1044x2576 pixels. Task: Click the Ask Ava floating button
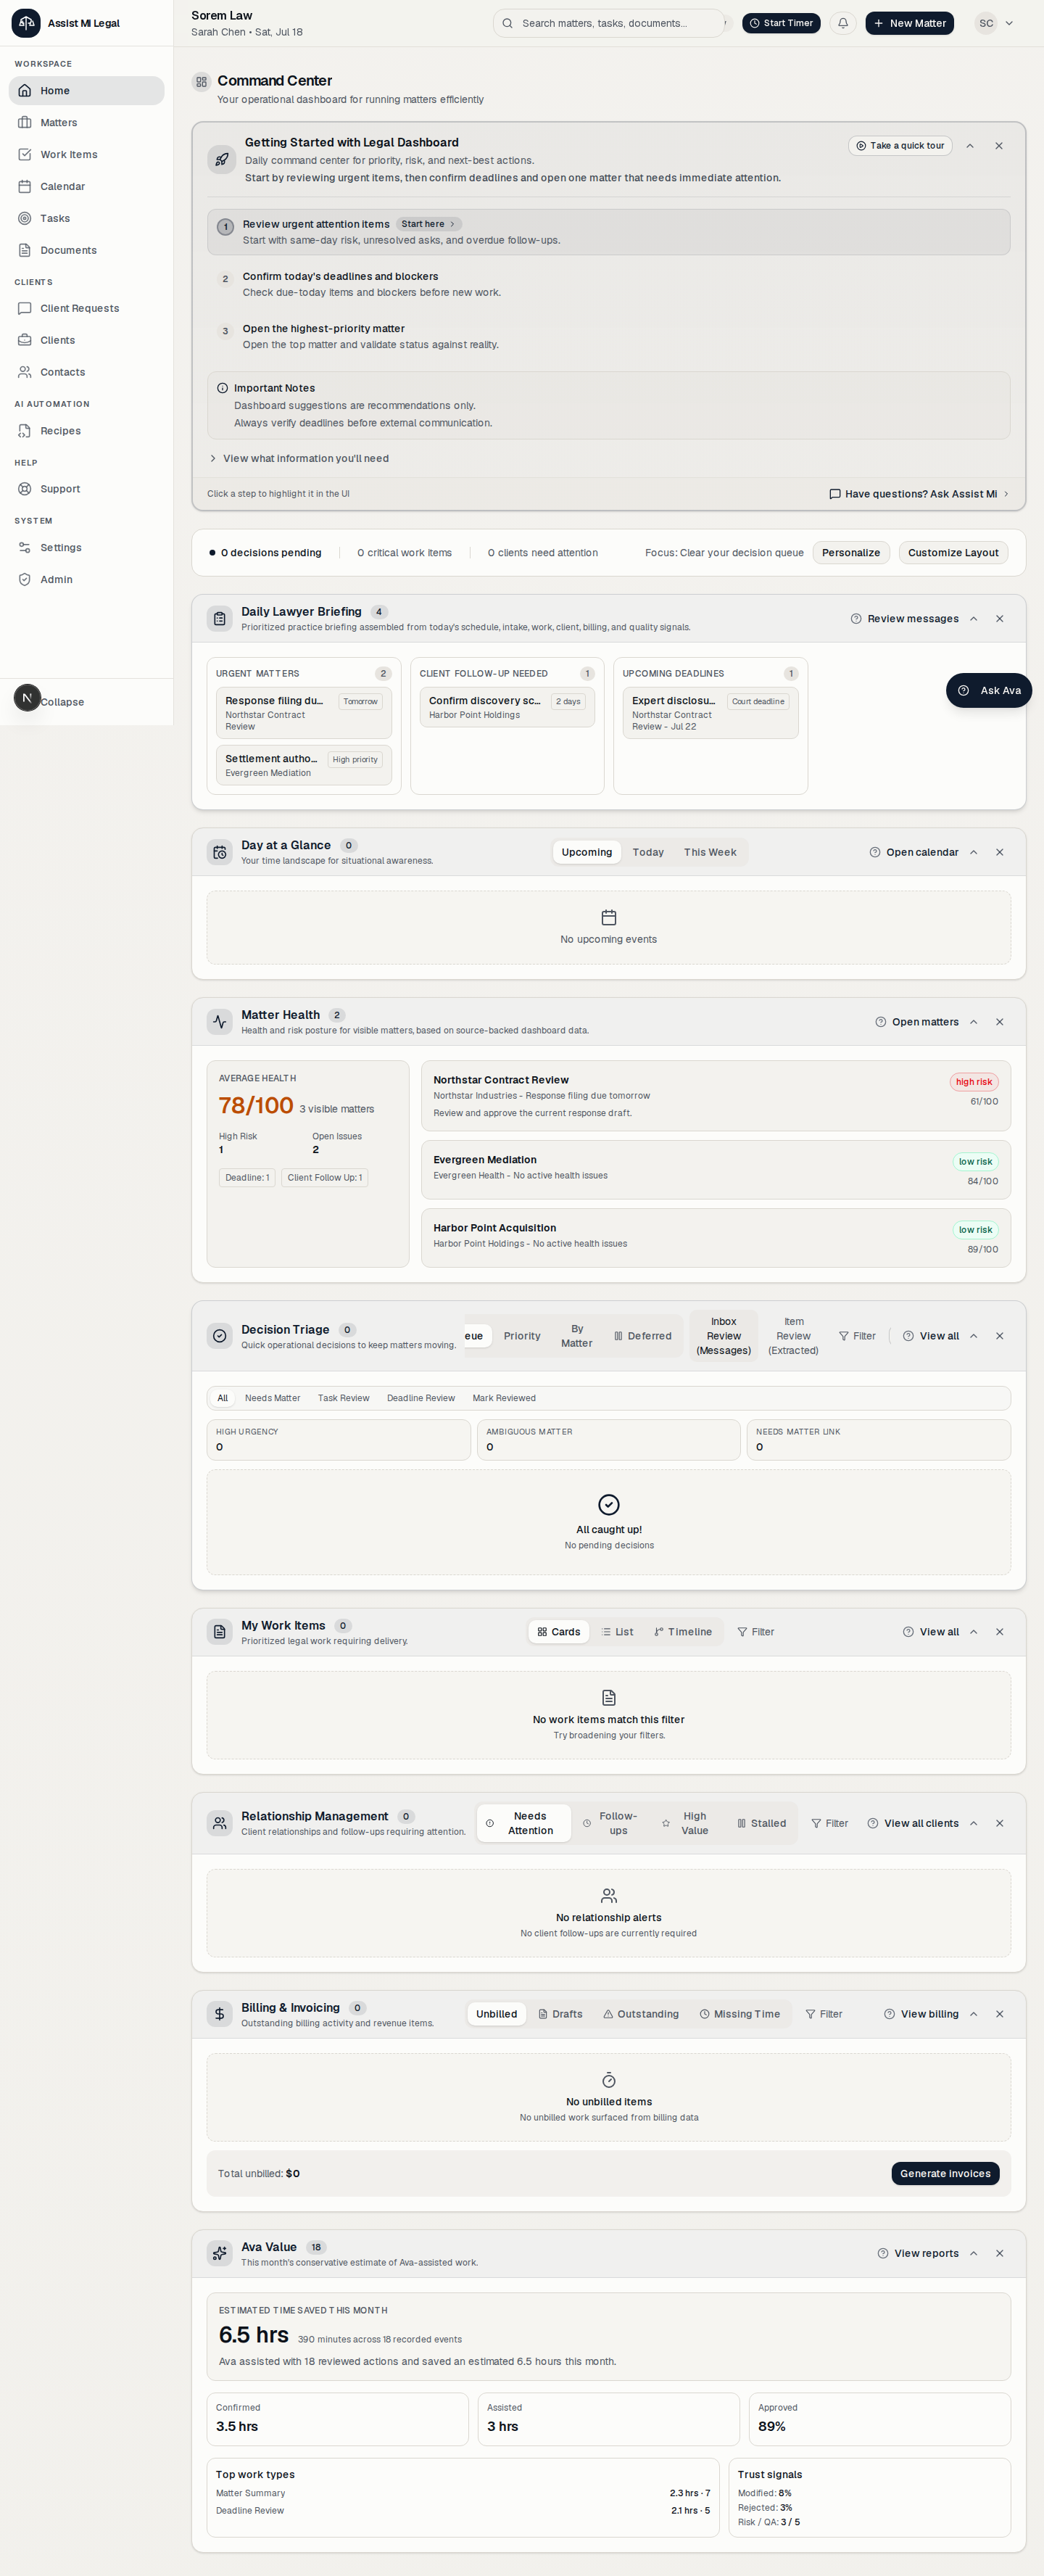tap(988, 691)
